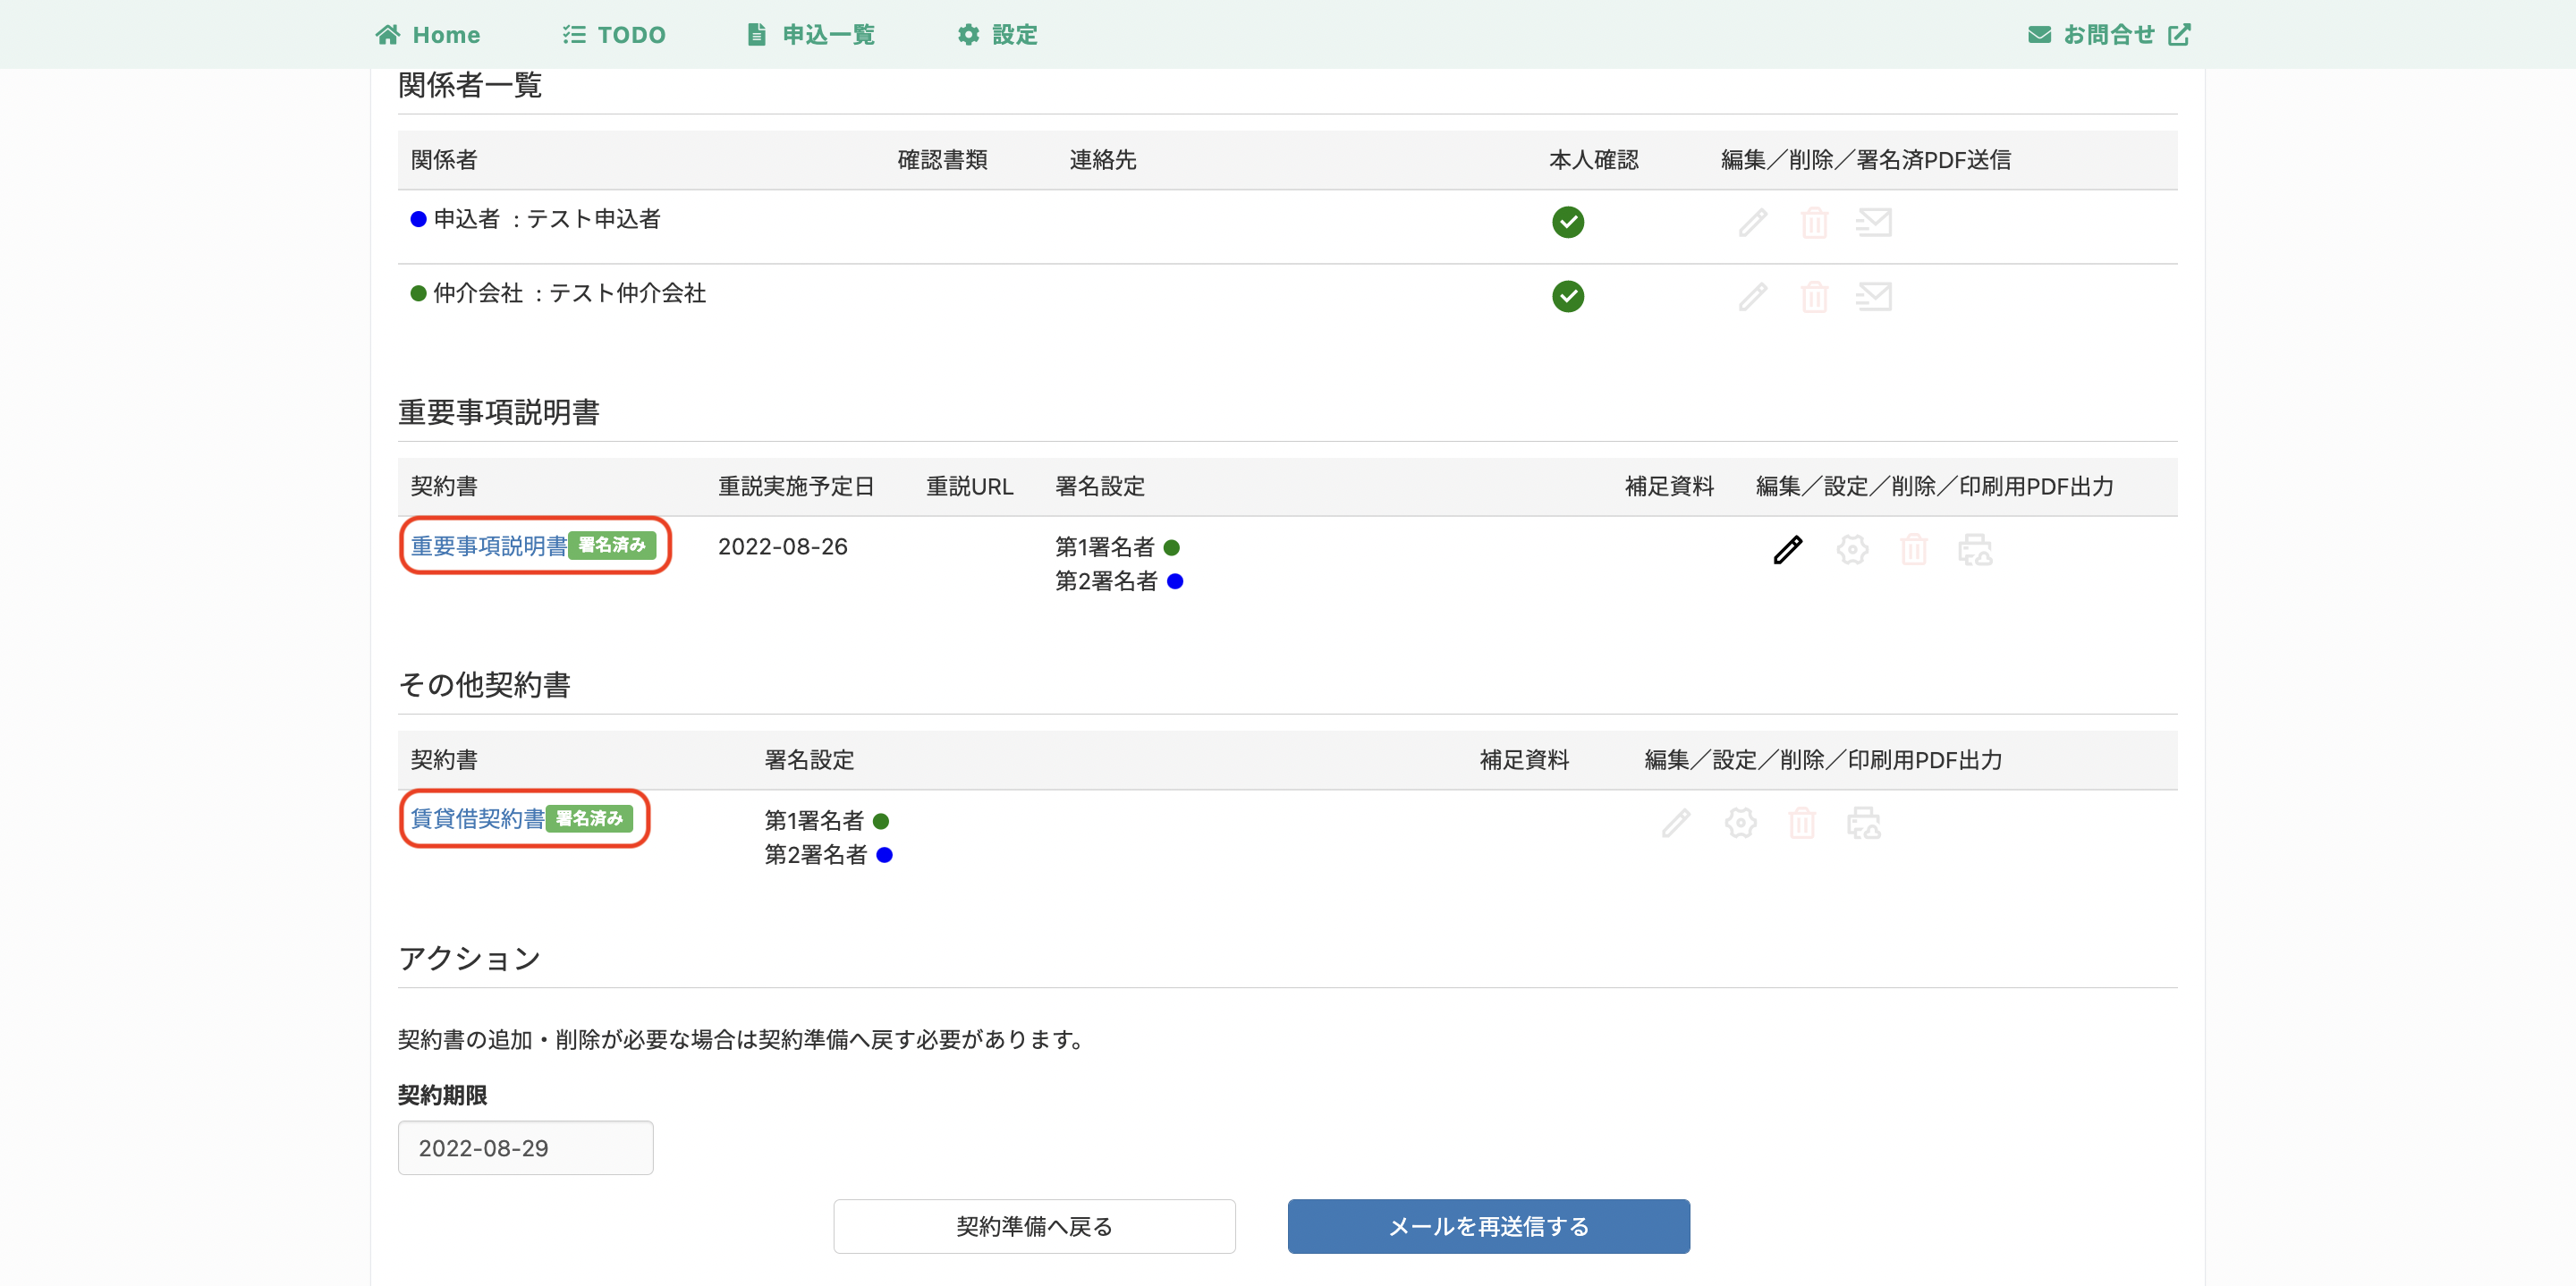Click the 本人確認 column header
This screenshot has height=1286, width=2576.
click(1594, 160)
